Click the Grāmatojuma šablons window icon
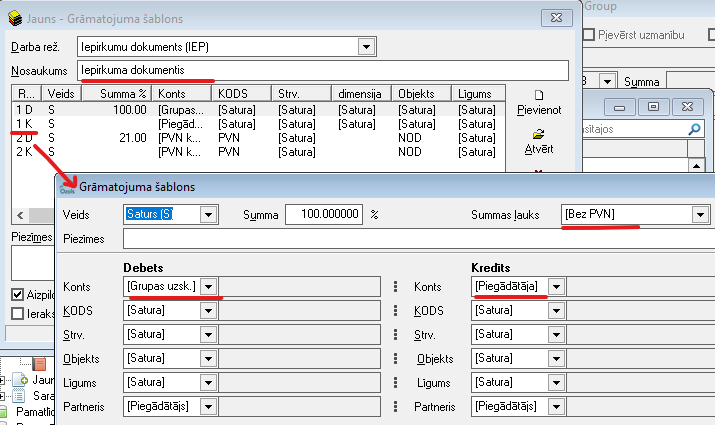Screen dimensions: 715x425 pos(67,187)
